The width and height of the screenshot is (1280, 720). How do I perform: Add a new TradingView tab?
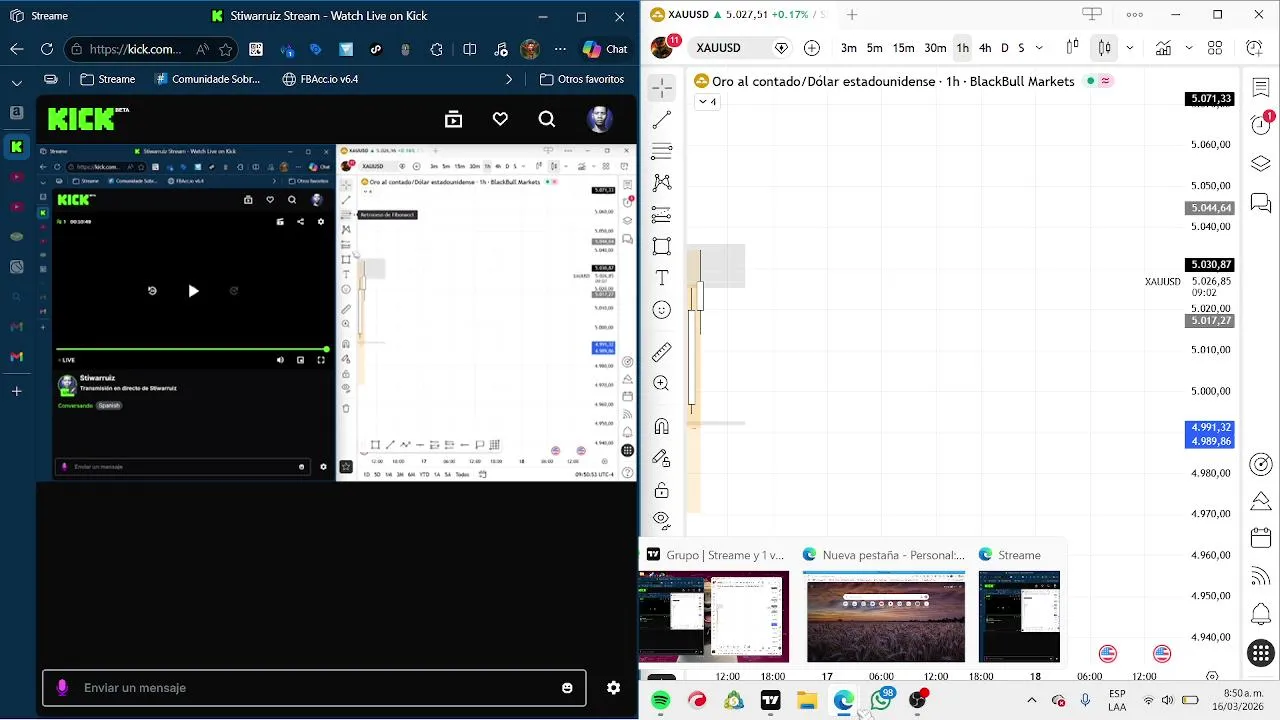click(851, 15)
